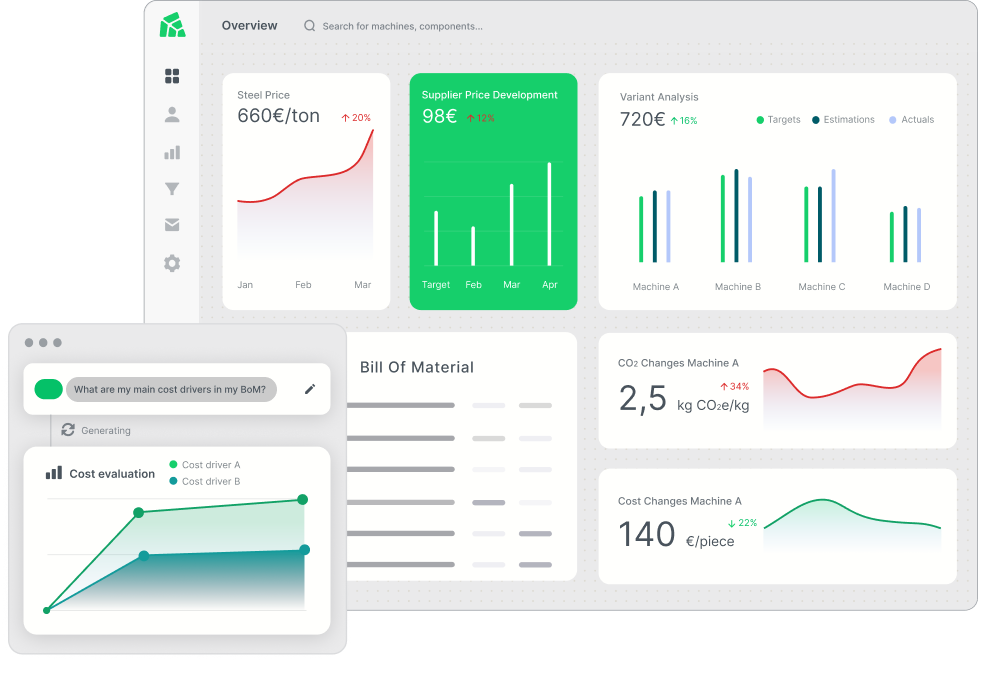The image size is (993, 683).
Task: Open the dashboard grid view icon
Action: (x=172, y=76)
